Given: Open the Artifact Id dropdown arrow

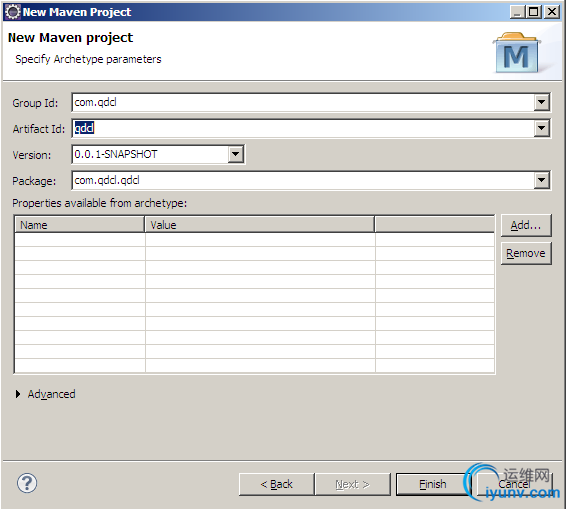Looking at the screenshot, I should tap(541, 128).
